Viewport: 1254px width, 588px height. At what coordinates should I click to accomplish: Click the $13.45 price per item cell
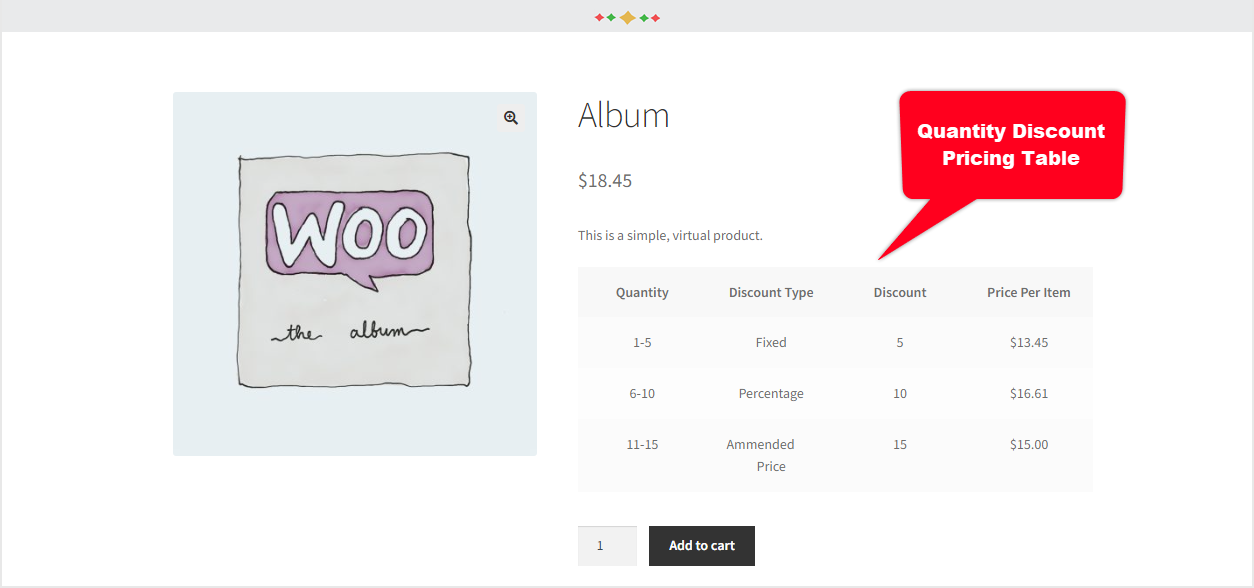[1029, 342]
